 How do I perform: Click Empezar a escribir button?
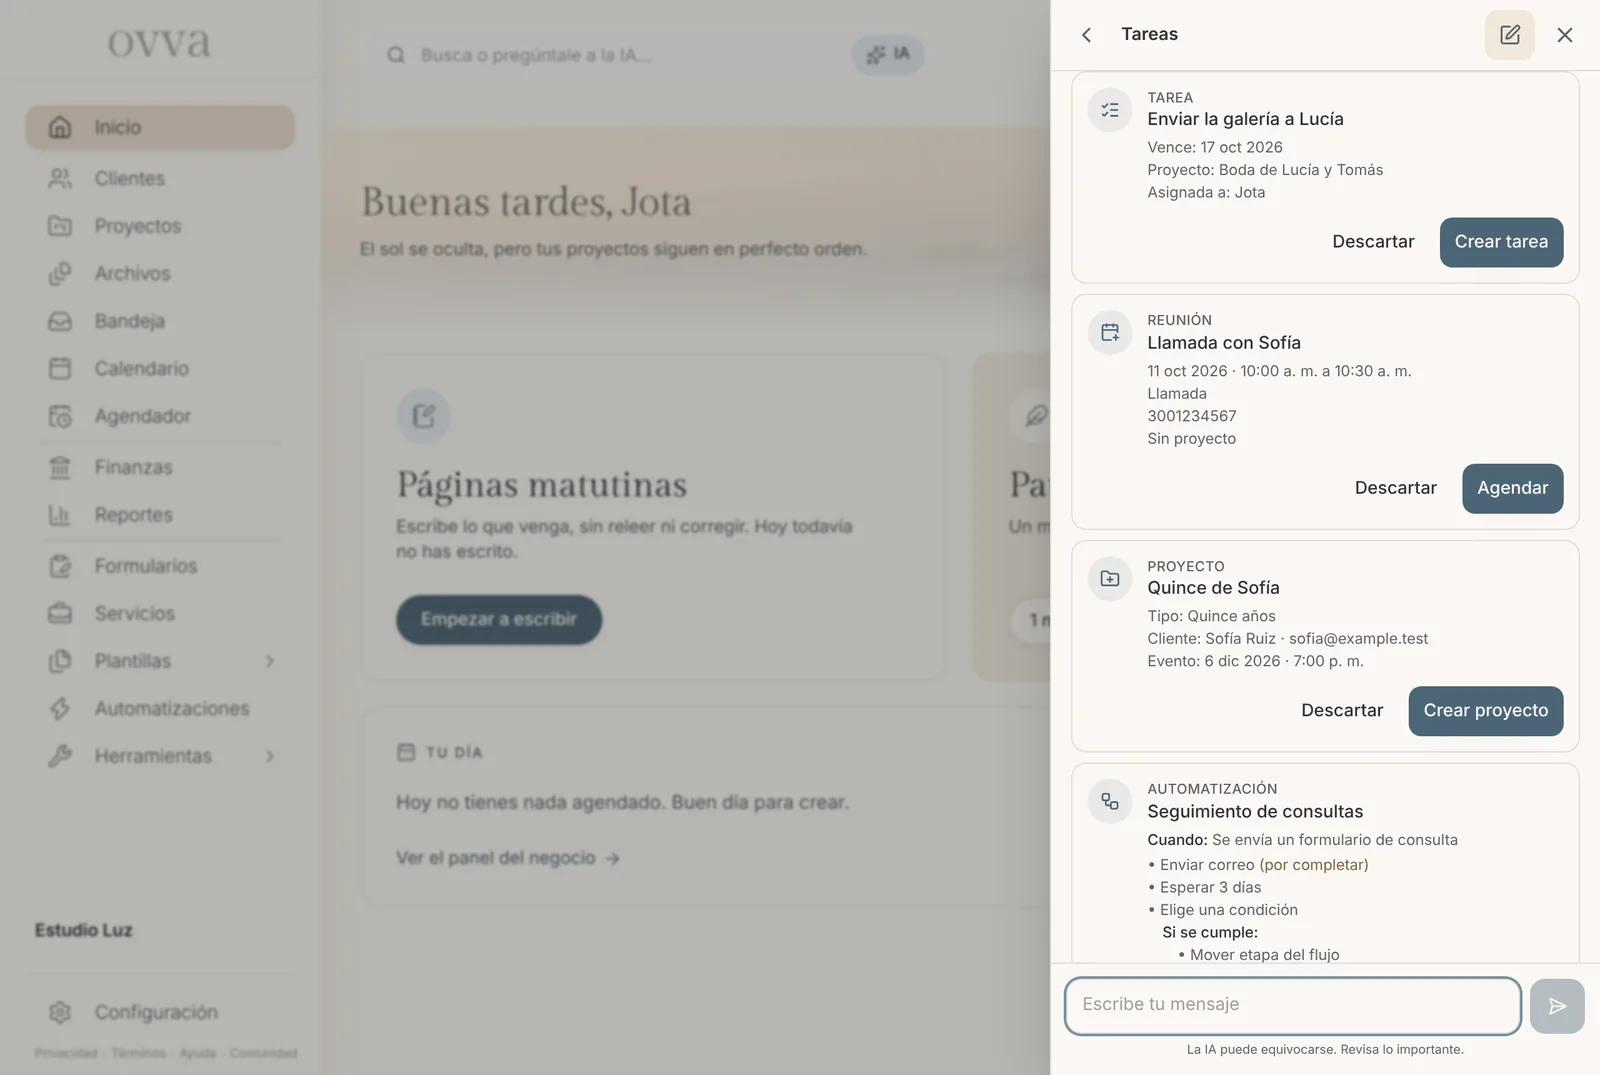499,620
